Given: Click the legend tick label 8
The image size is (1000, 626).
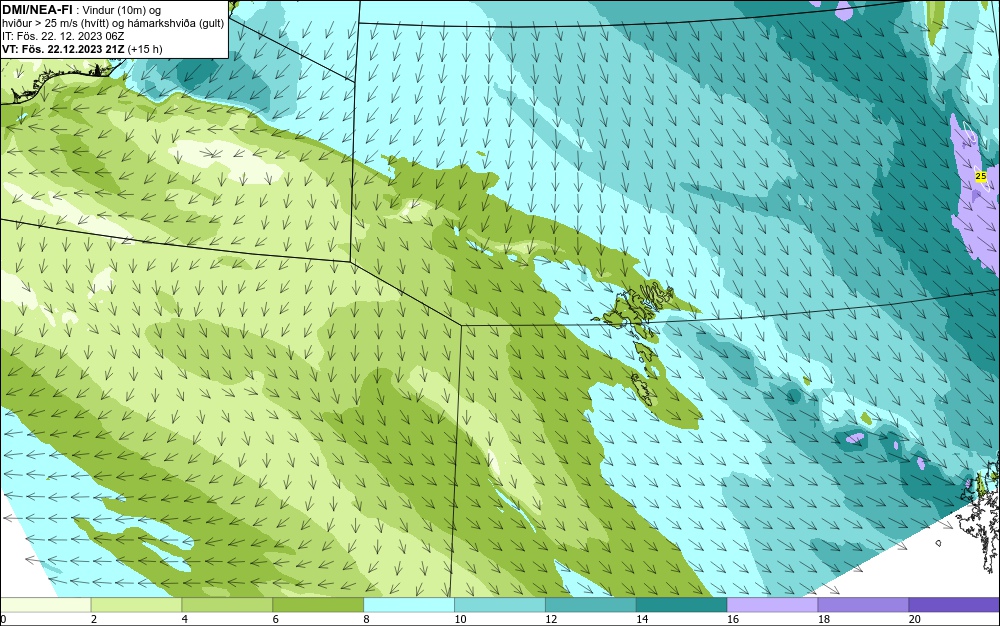Looking at the screenshot, I should coord(366,619).
